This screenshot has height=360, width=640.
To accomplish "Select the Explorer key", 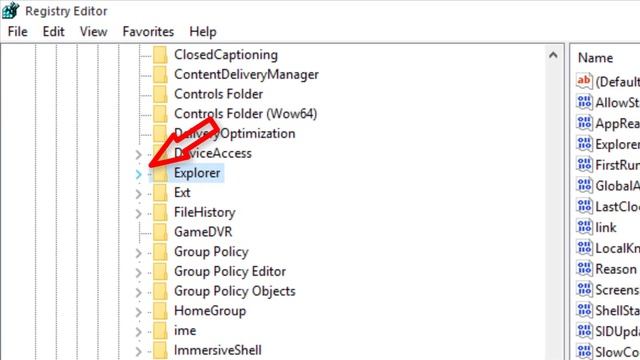I will pyautogui.click(x=197, y=173).
